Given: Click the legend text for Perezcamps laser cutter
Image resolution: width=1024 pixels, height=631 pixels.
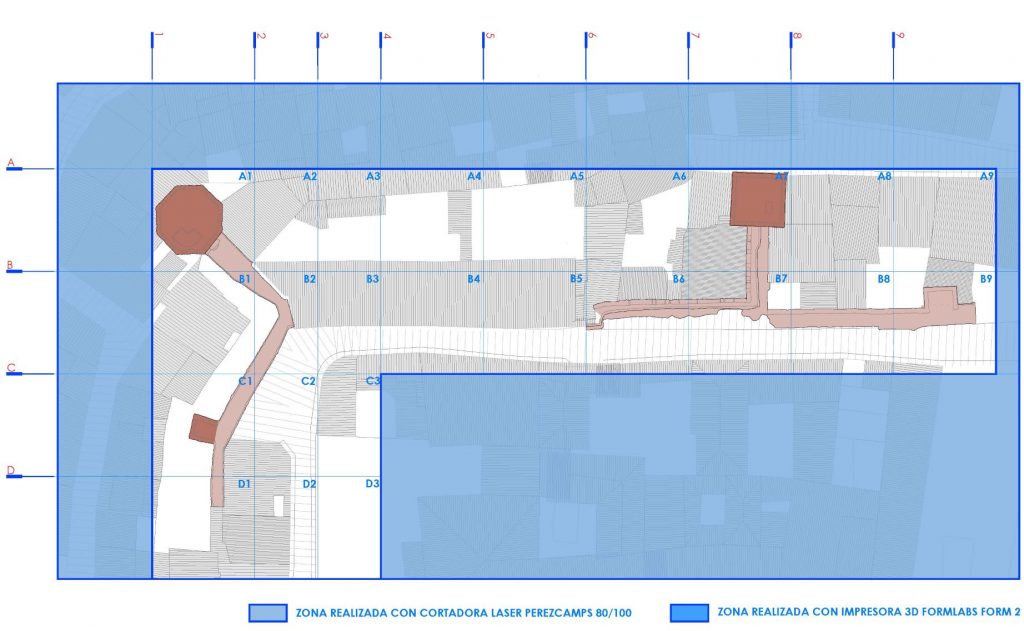Looking at the screenshot, I should 463,613.
